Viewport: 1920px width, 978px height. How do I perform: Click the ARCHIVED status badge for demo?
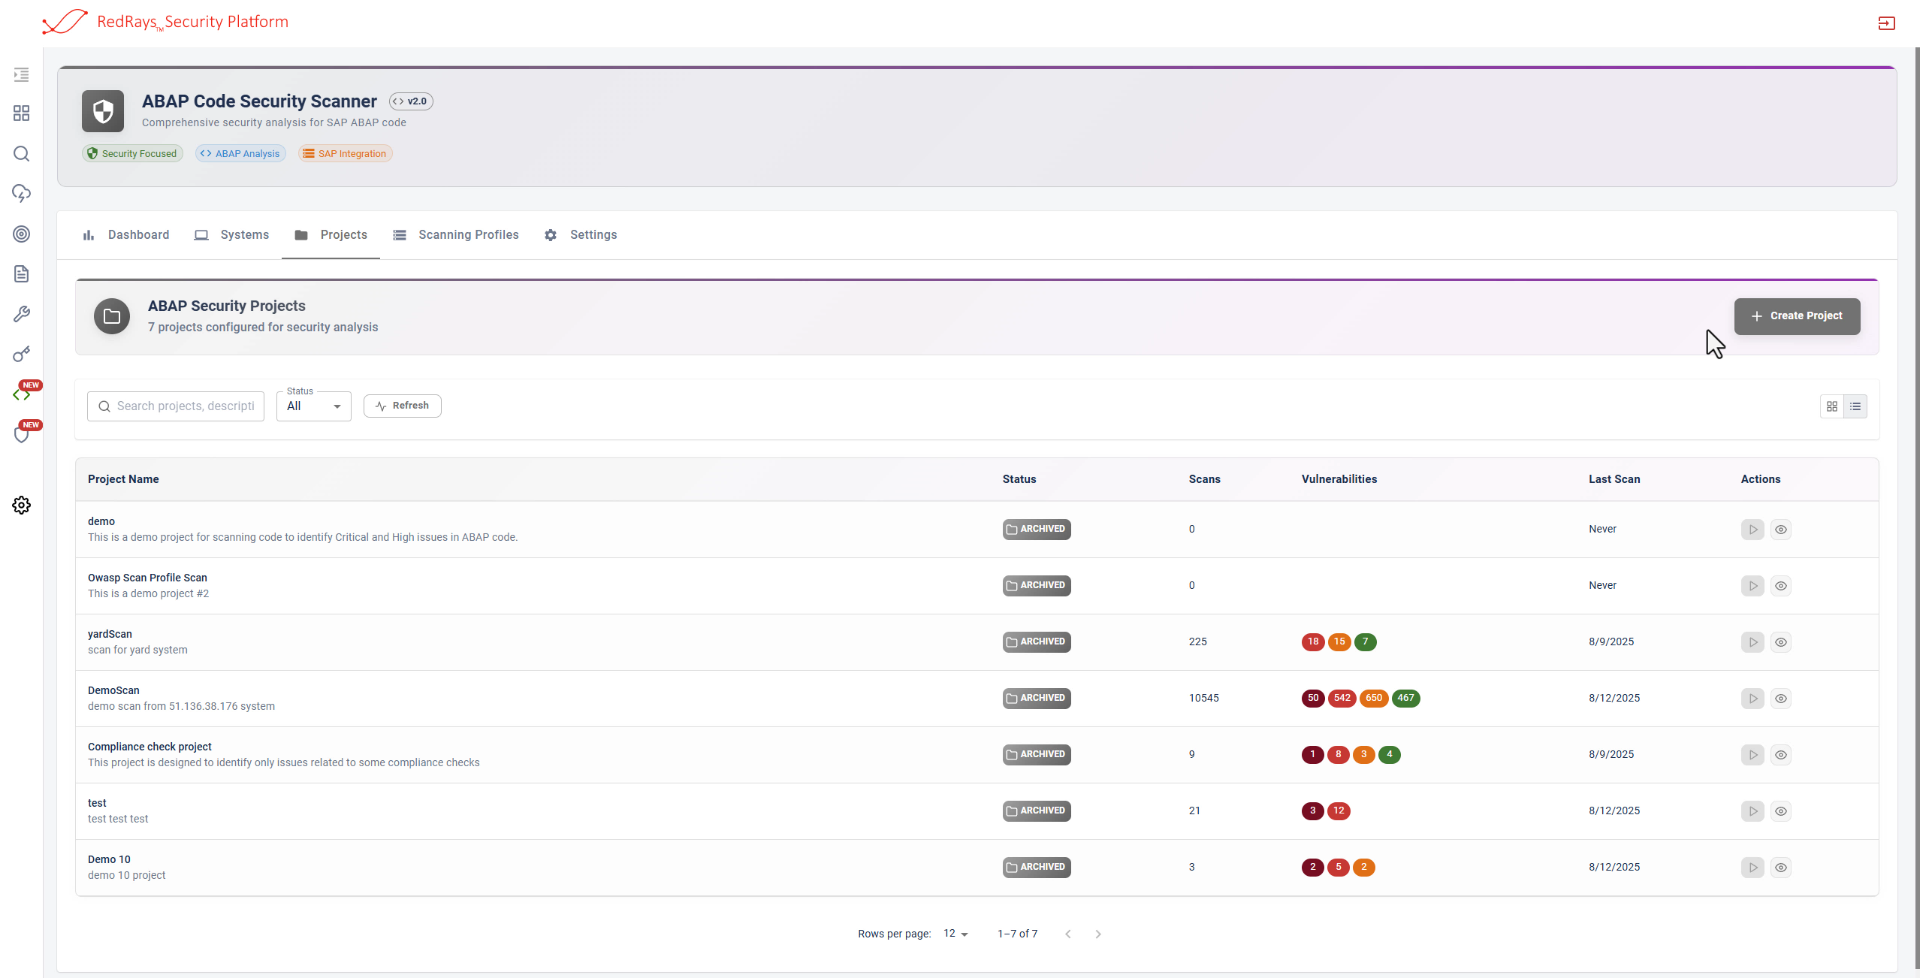[x=1037, y=529]
